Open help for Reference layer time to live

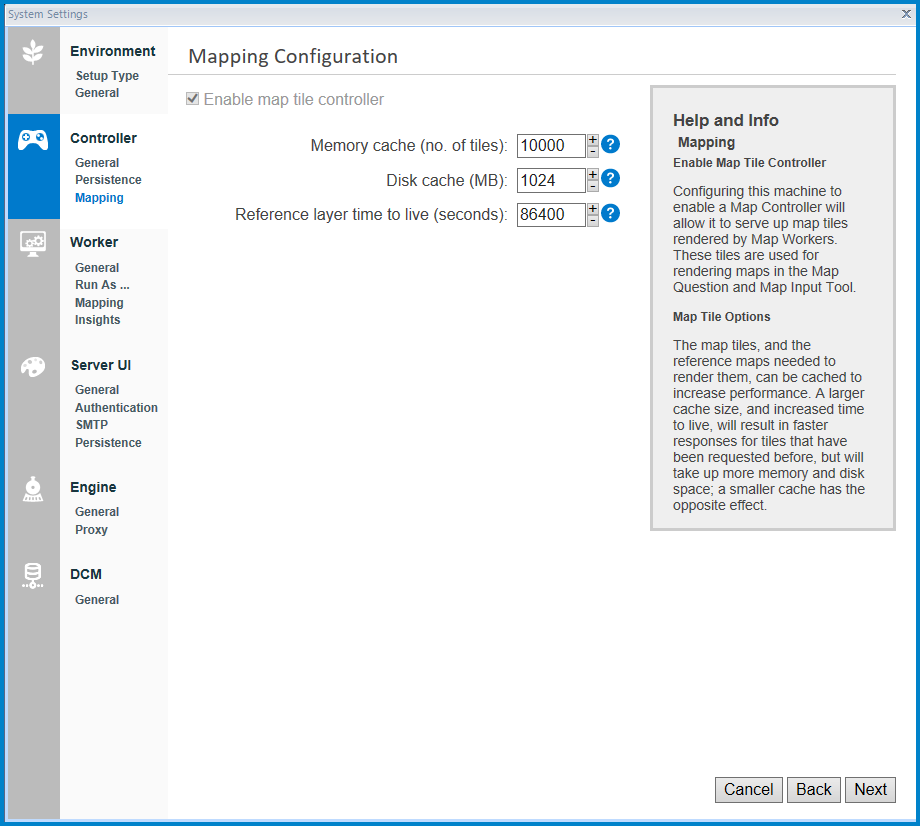click(x=610, y=213)
